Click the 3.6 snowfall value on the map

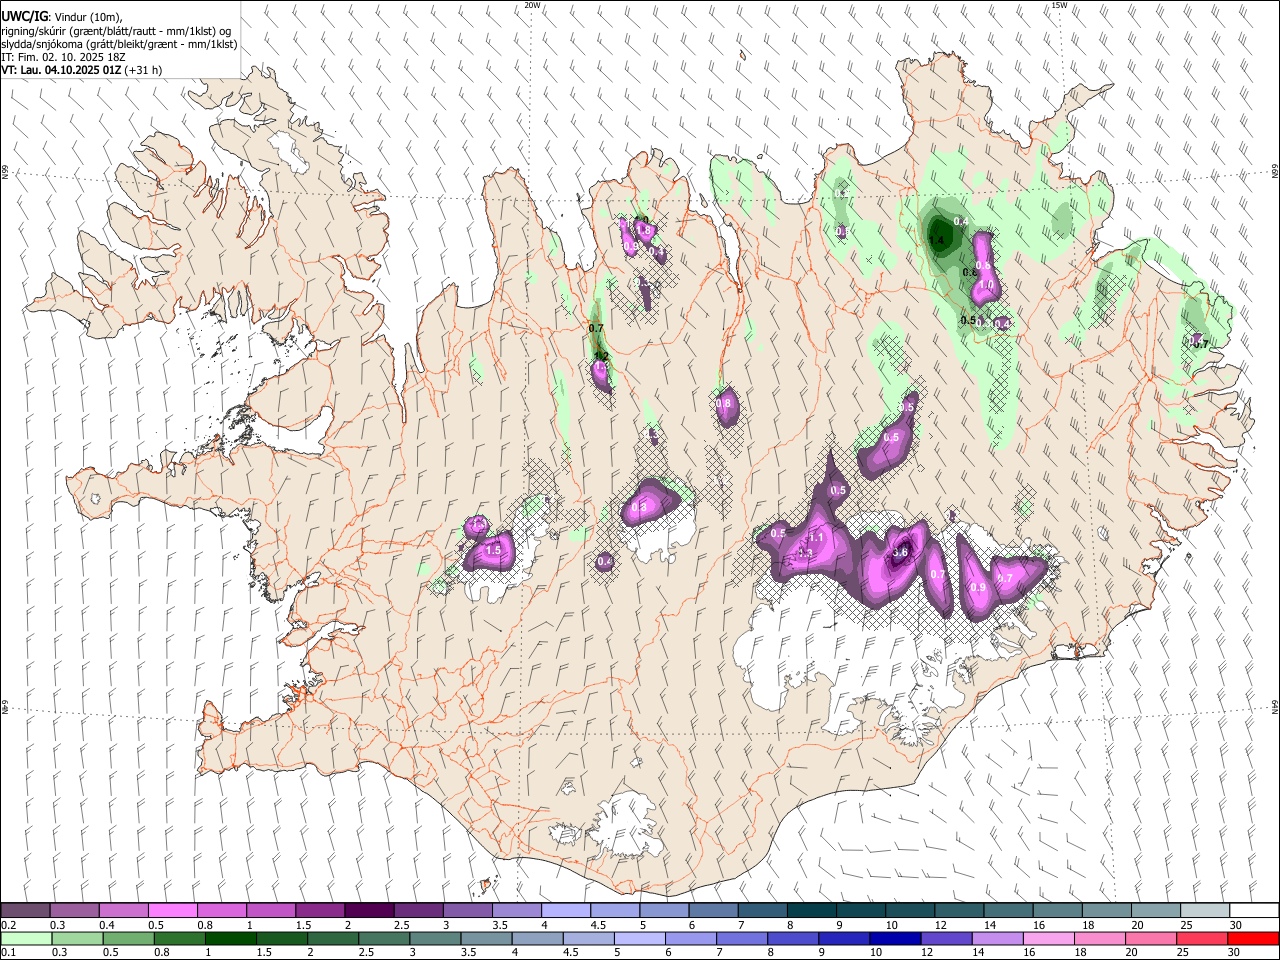(x=900, y=552)
